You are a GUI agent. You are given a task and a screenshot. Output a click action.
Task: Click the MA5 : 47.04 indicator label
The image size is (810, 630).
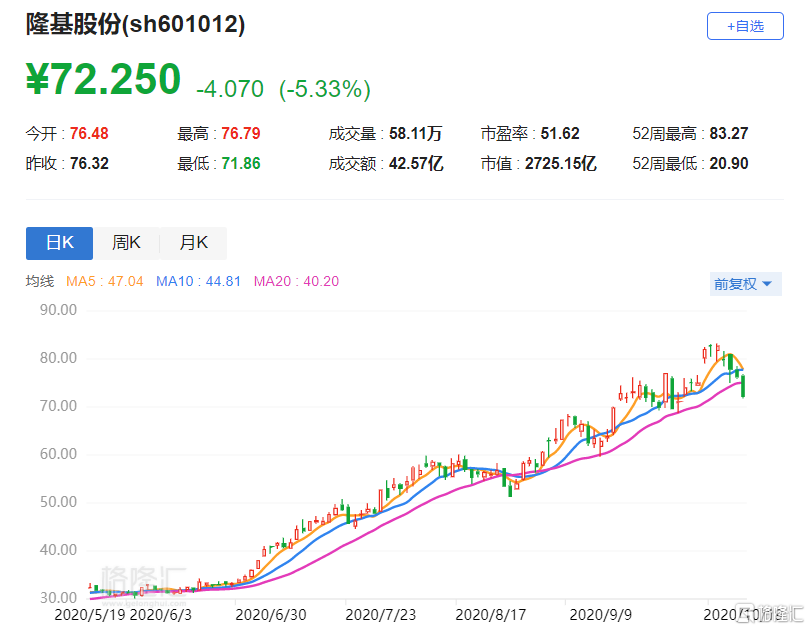104,281
